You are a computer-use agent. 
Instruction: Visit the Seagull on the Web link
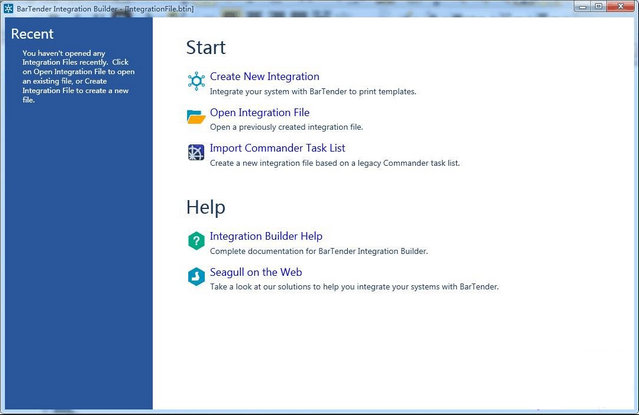[256, 272]
